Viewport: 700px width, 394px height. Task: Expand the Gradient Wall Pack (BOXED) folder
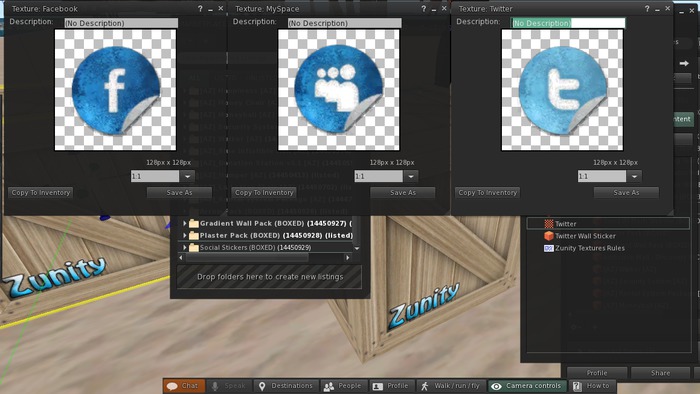click(x=185, y=223)
